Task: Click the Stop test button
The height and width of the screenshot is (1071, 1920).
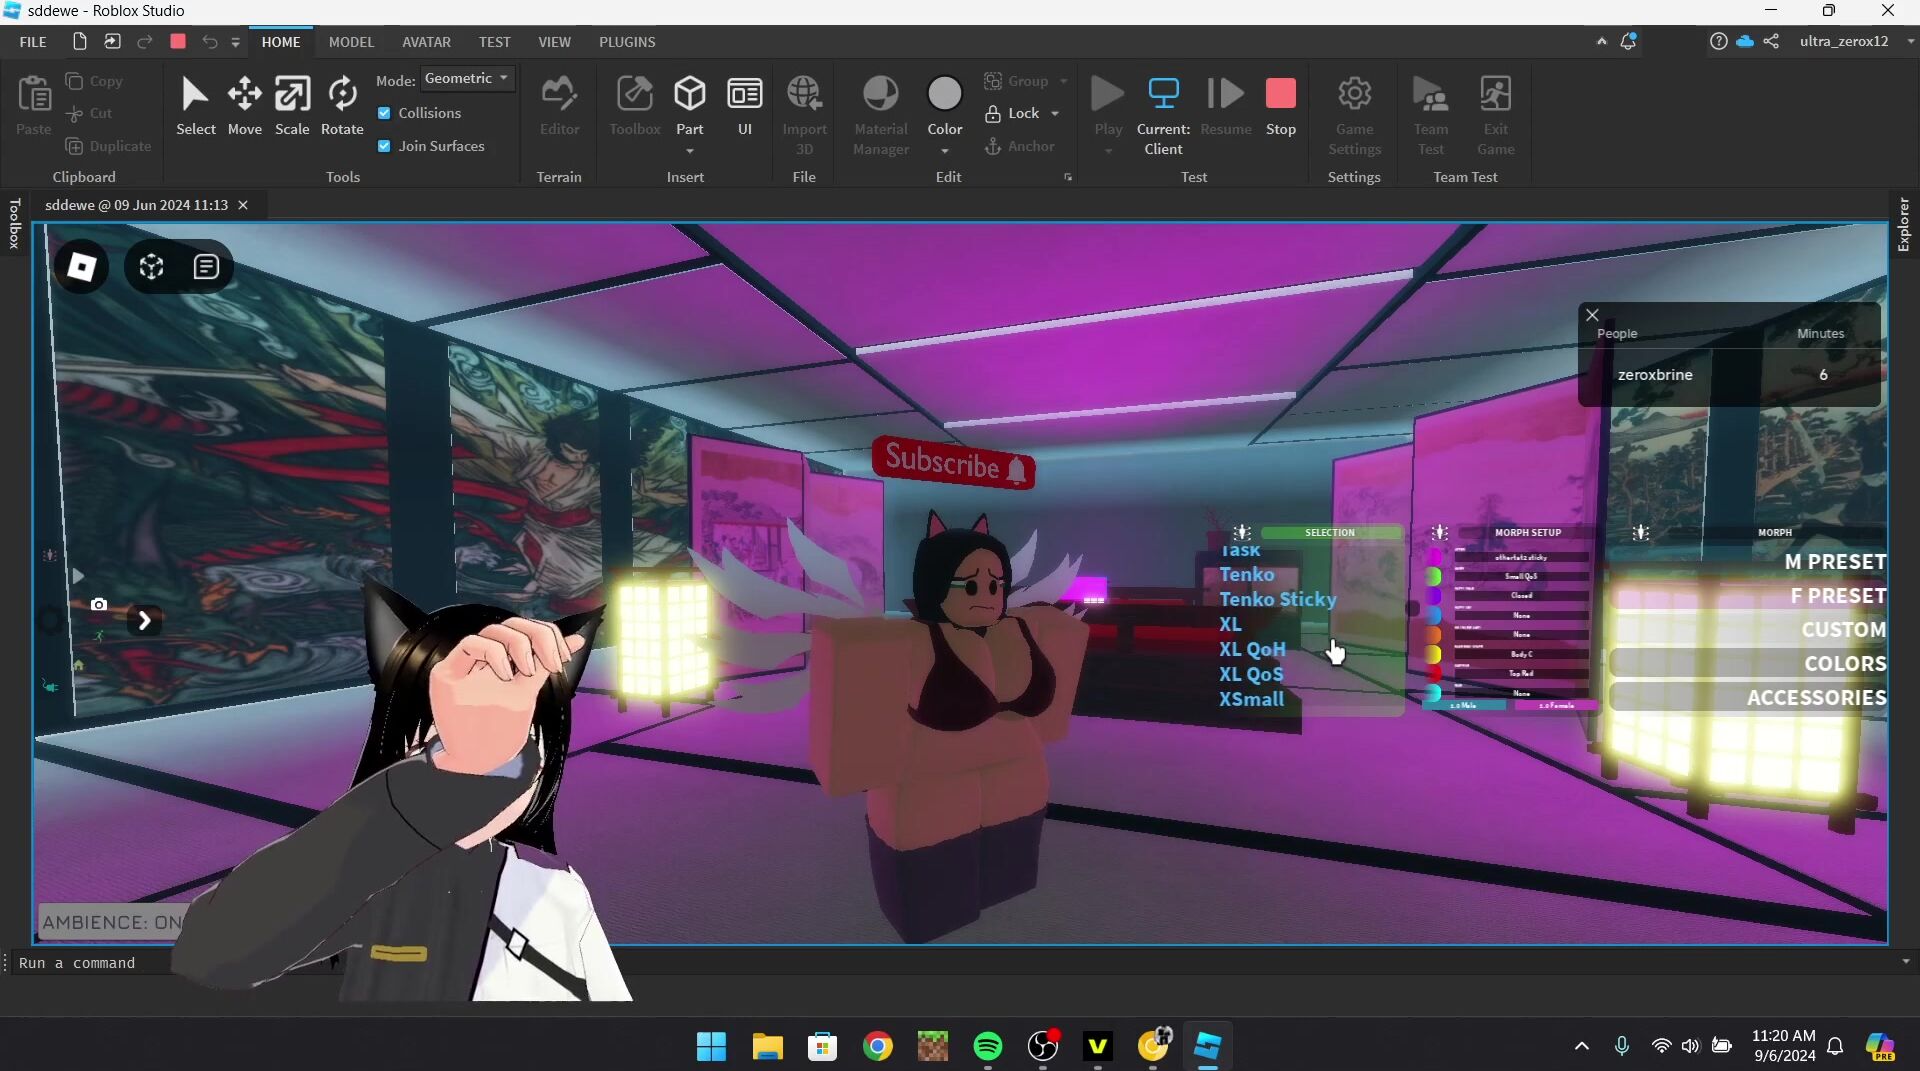Action: (1280, 105)
